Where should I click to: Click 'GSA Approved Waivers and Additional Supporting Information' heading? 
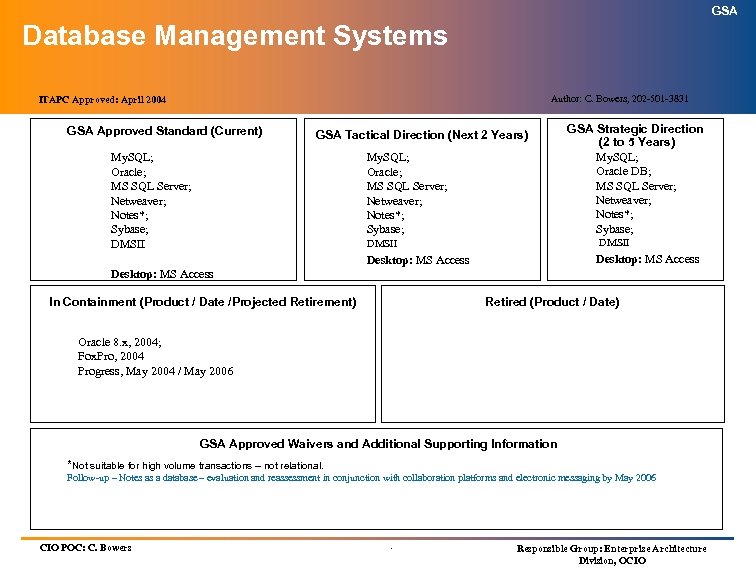click(378, 444)
